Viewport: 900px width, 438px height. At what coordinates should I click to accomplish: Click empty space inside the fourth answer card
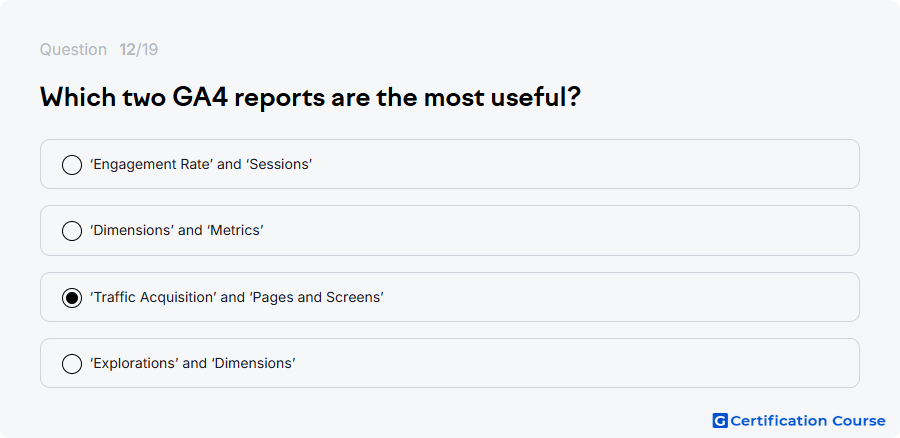click(574, 363)
